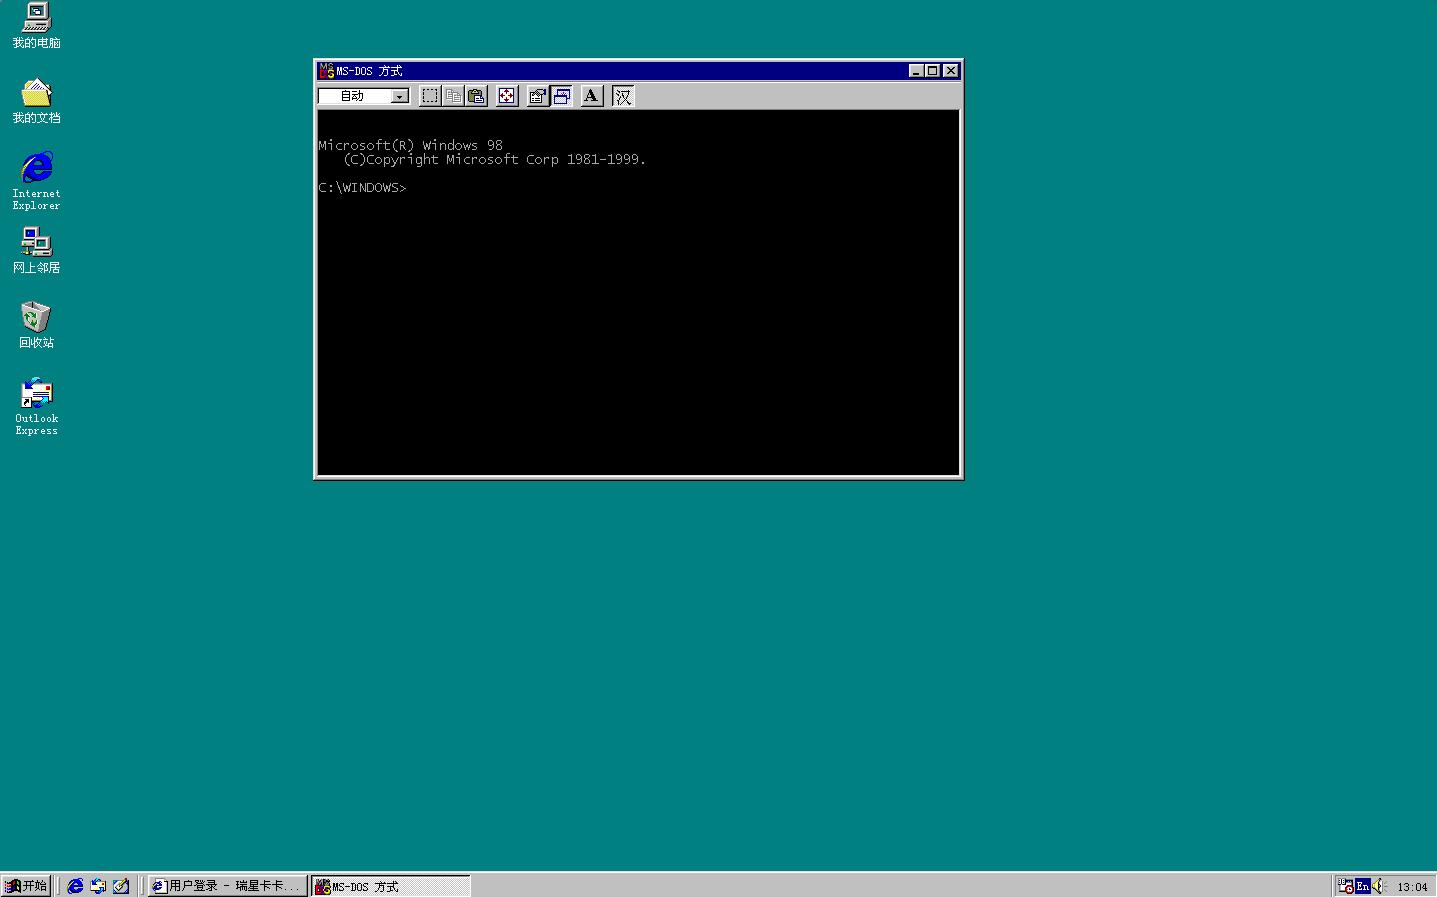Open MS-DOS Properties from the toolbar

538,96
